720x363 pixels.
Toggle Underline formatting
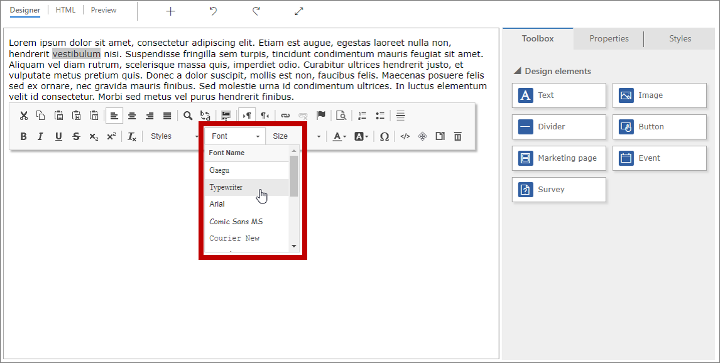(x=58, y=136)
